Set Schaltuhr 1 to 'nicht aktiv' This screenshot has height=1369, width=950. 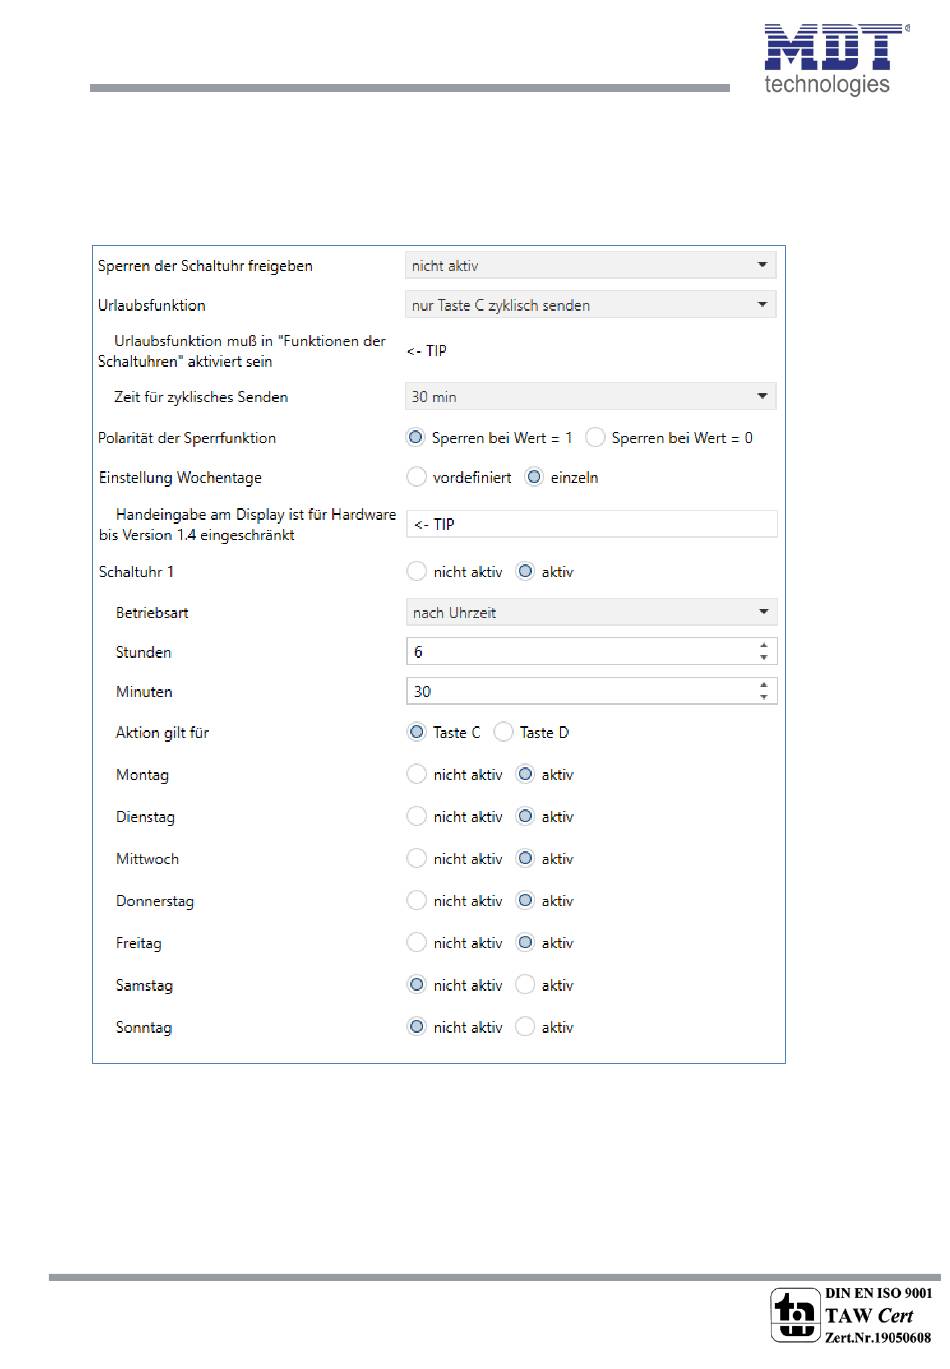coord(417,571)
